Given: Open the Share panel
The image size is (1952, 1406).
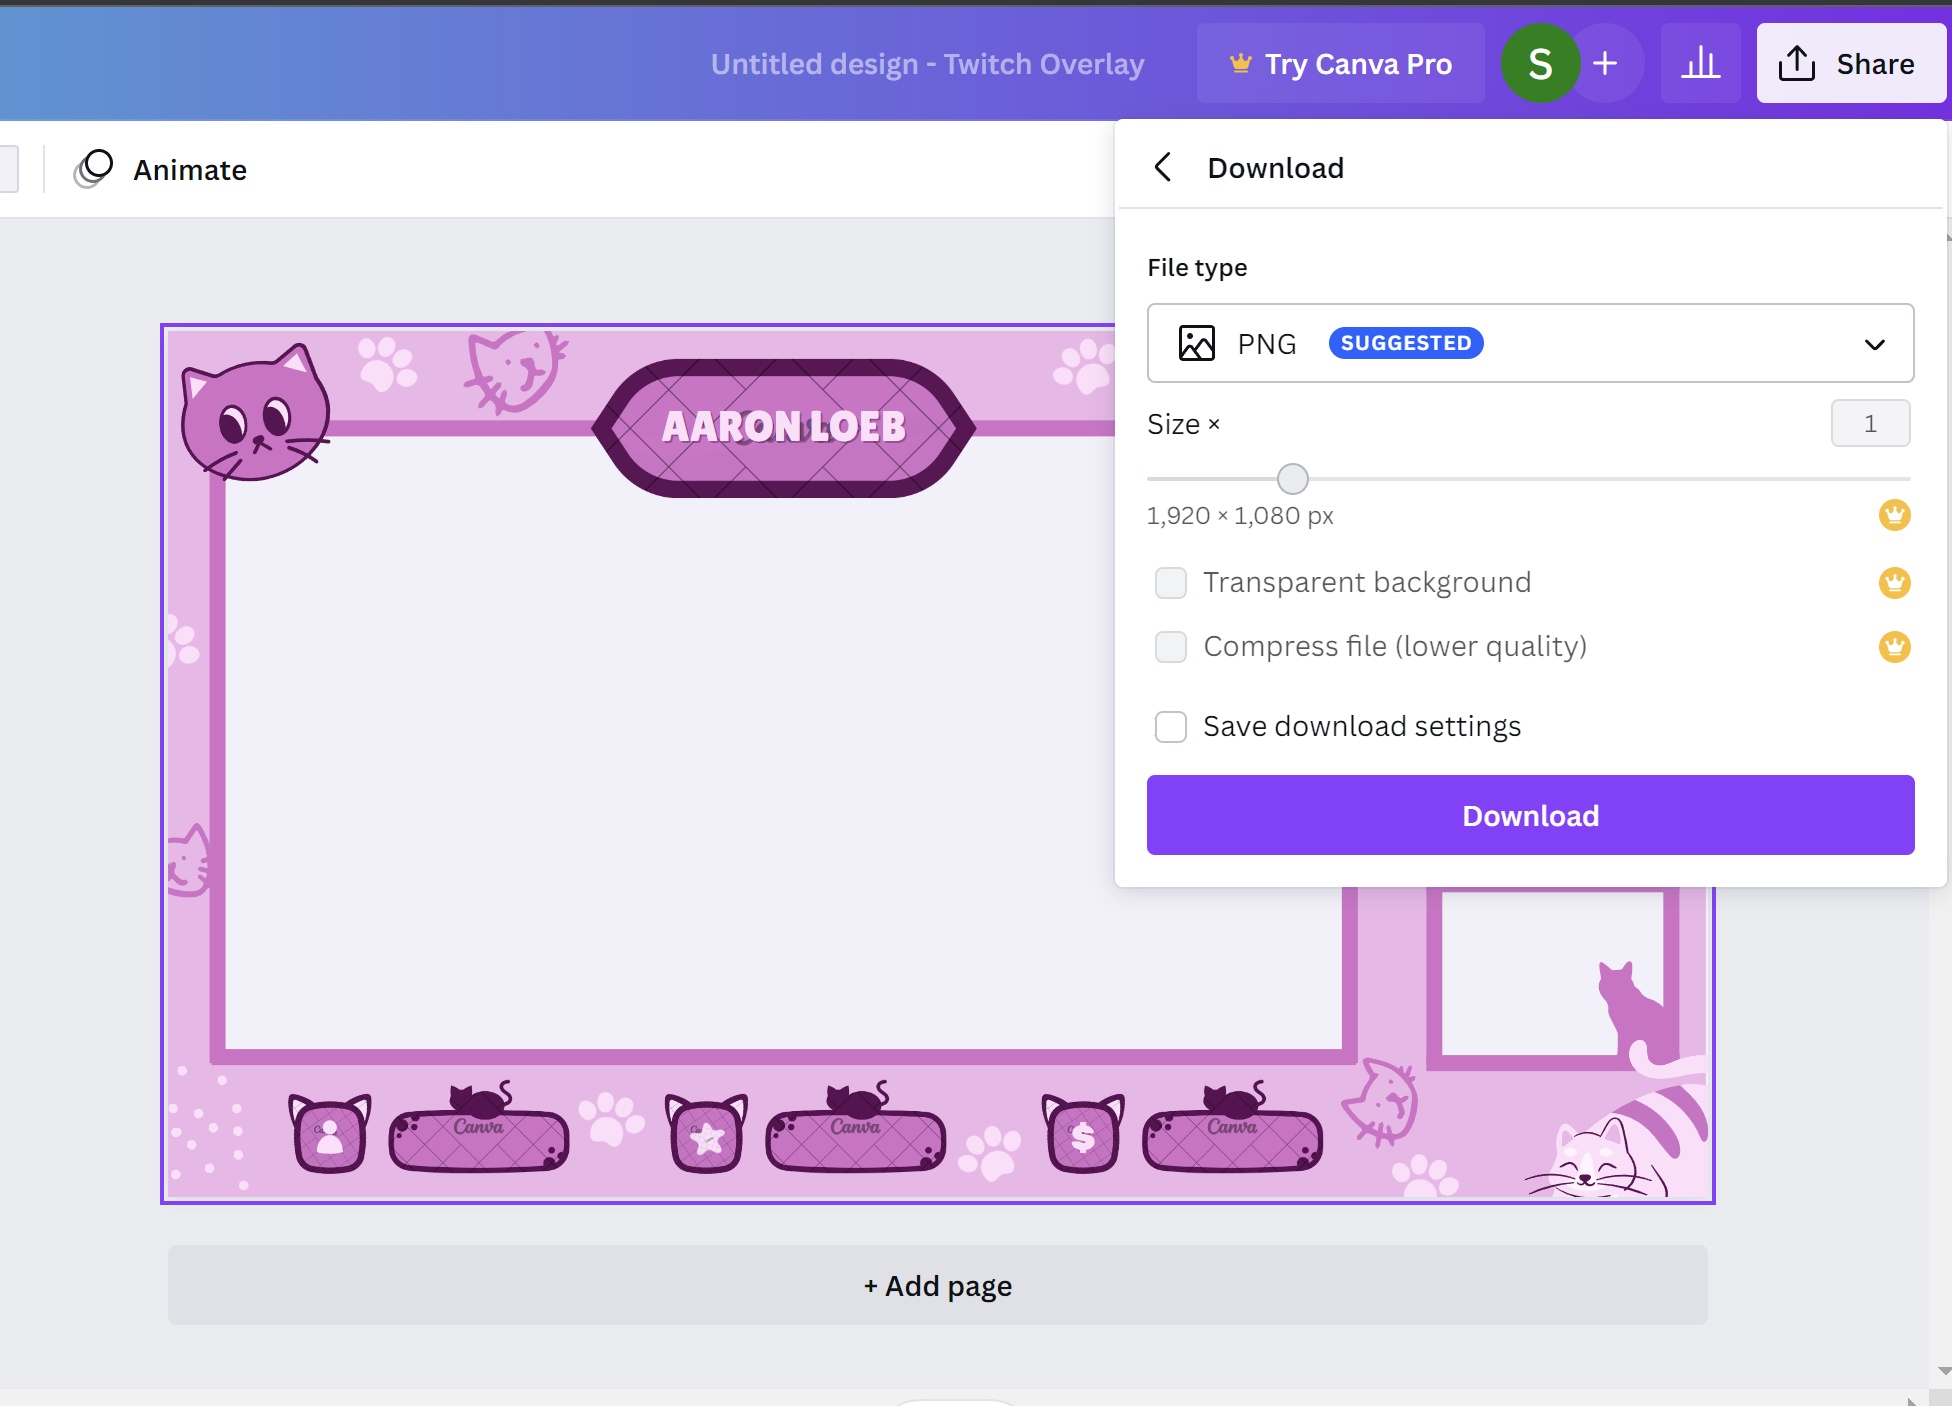Looking at the screenshot, I should pos(1849,63).
